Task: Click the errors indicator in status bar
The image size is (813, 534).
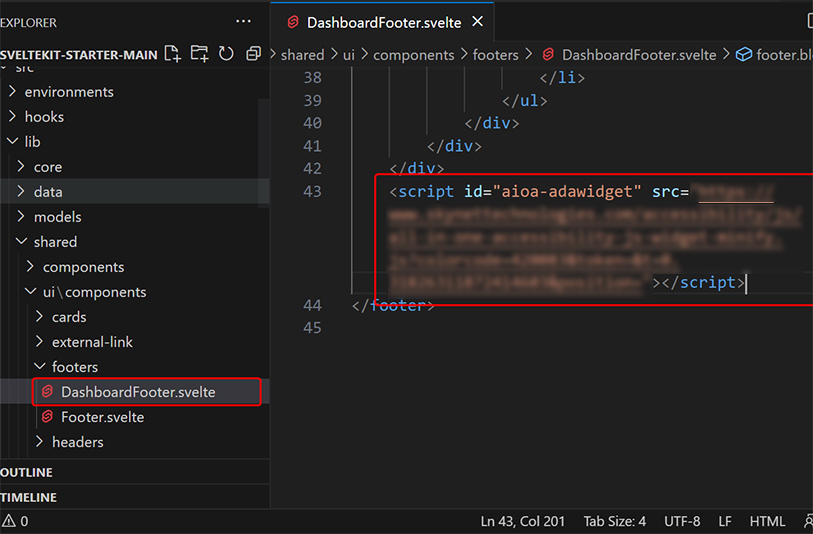Action: pos(15,521)
